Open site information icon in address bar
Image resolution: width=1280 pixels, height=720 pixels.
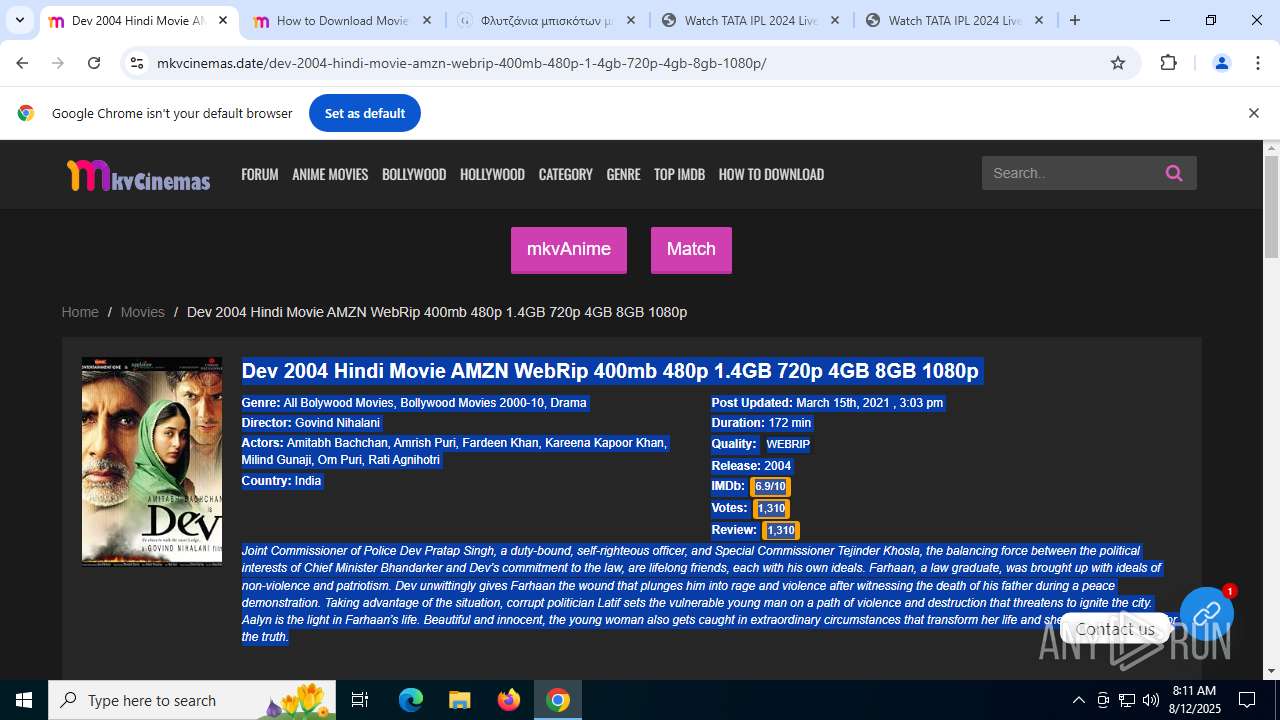click(x=137, y=63)
